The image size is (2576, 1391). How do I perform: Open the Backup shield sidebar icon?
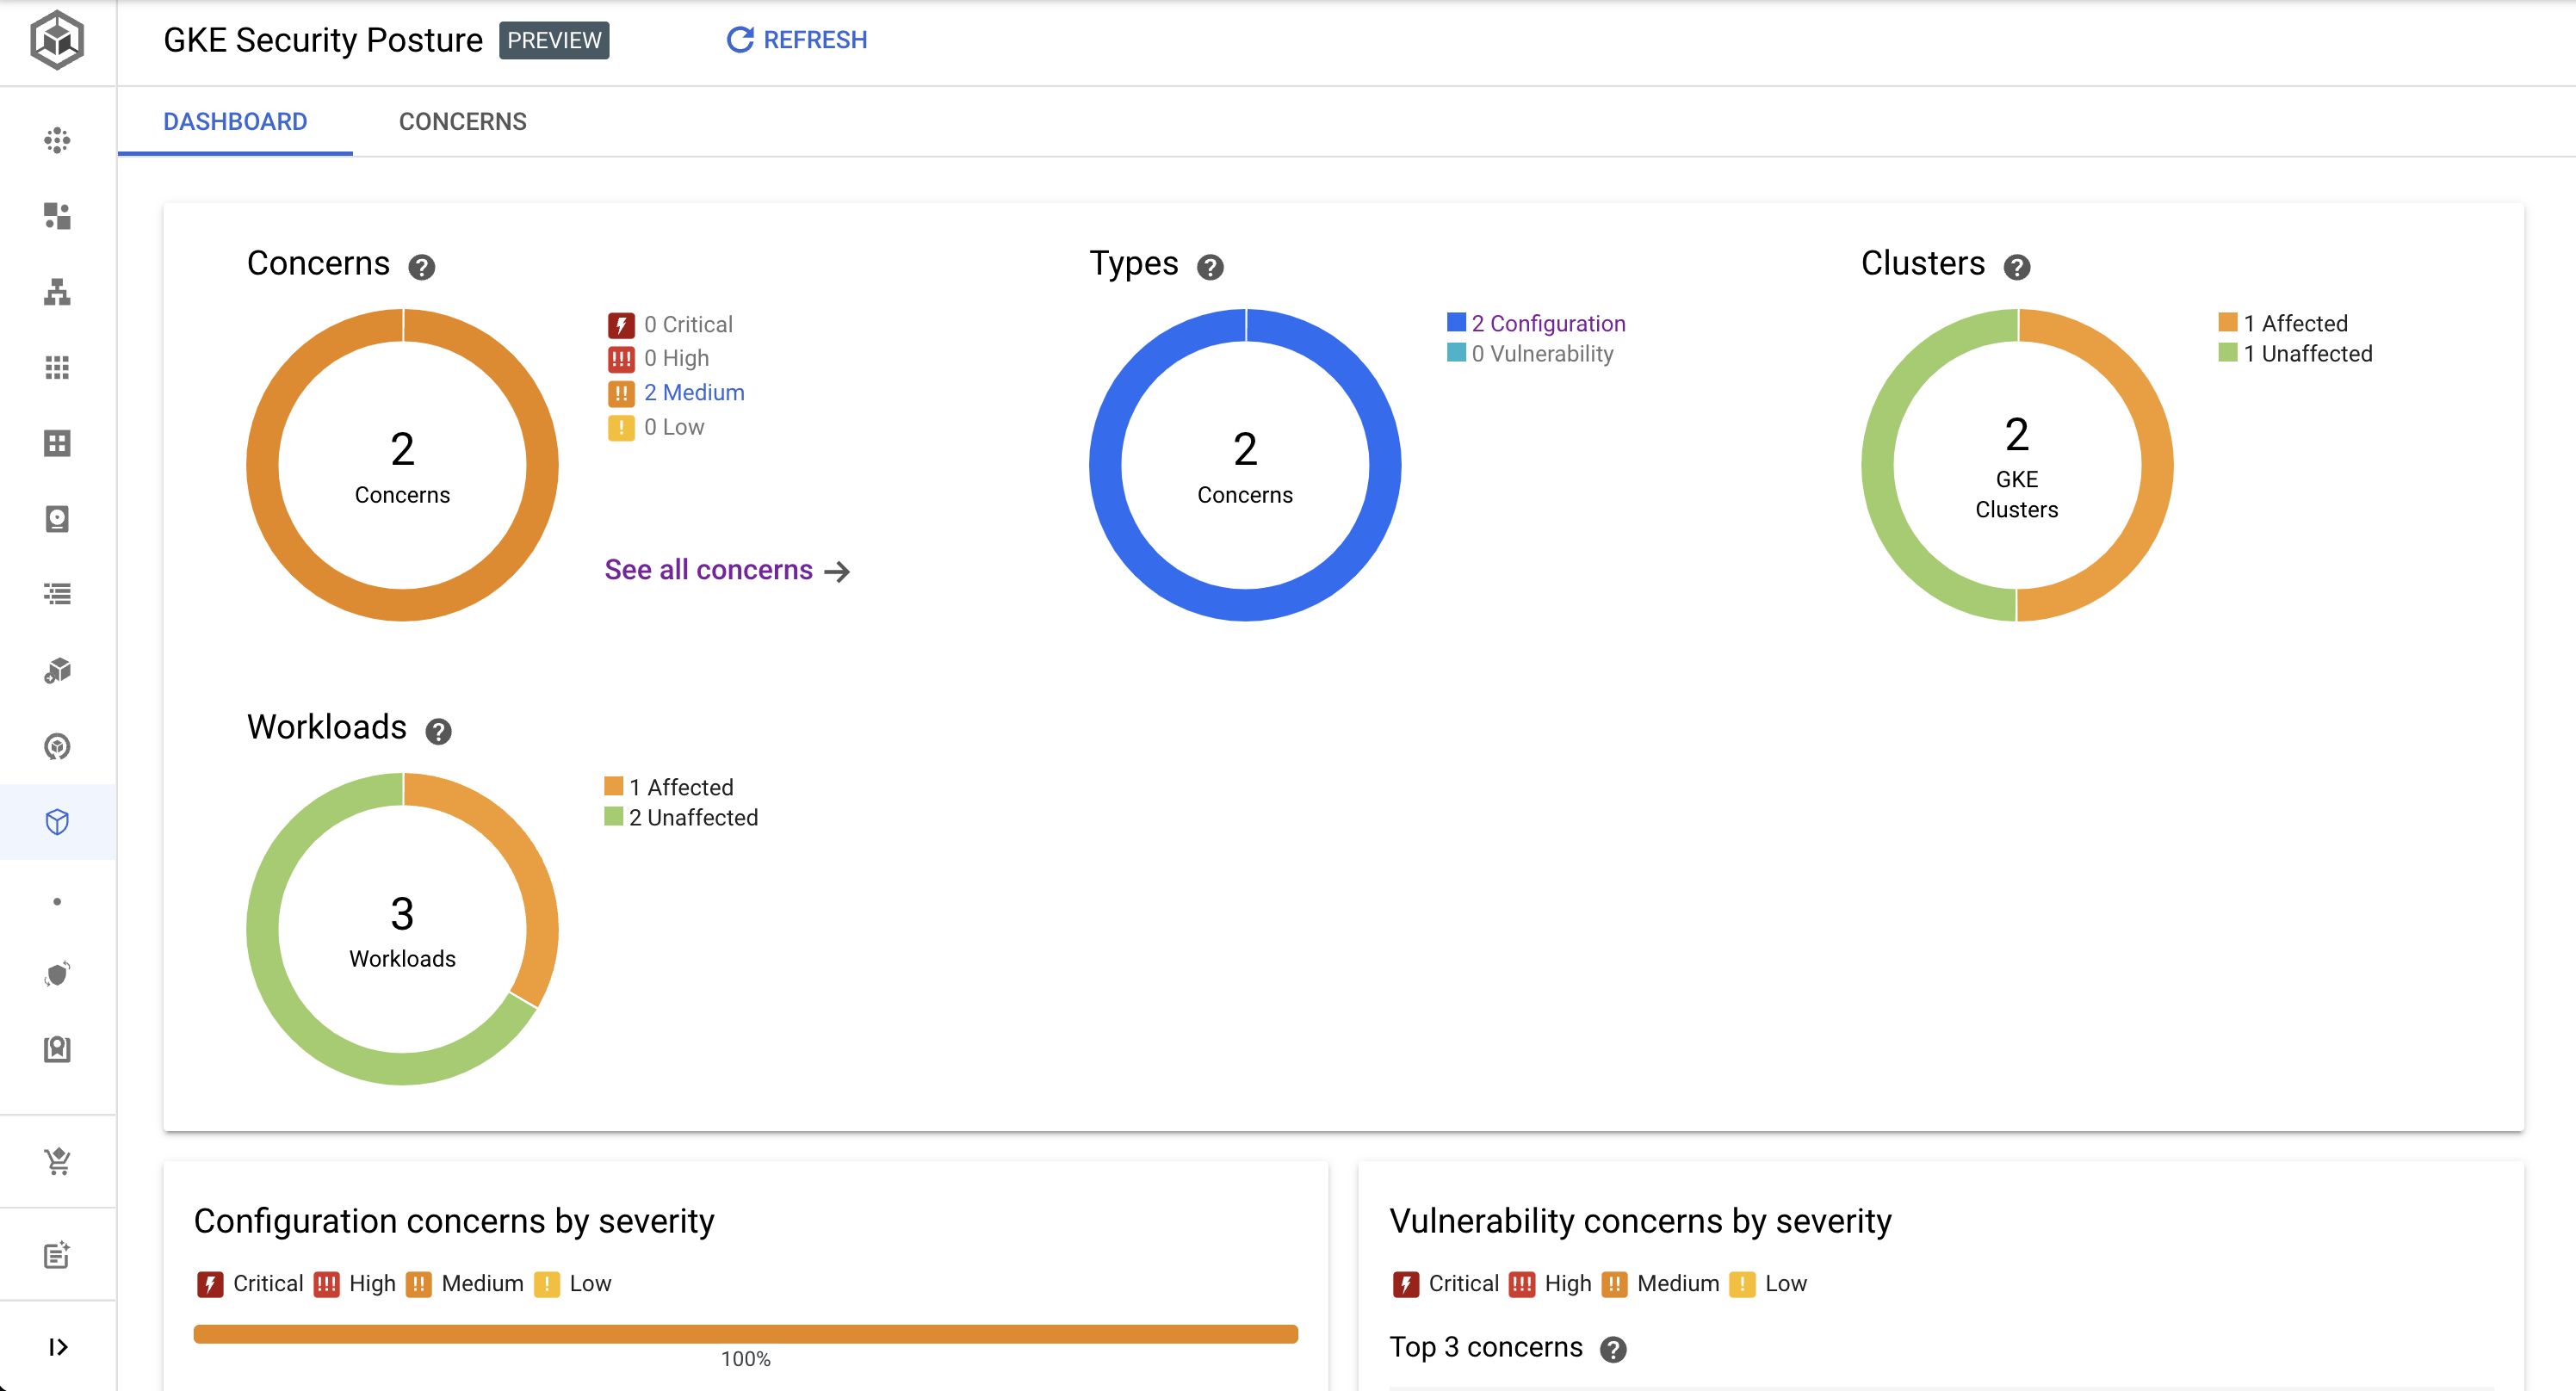click(57, 974)
